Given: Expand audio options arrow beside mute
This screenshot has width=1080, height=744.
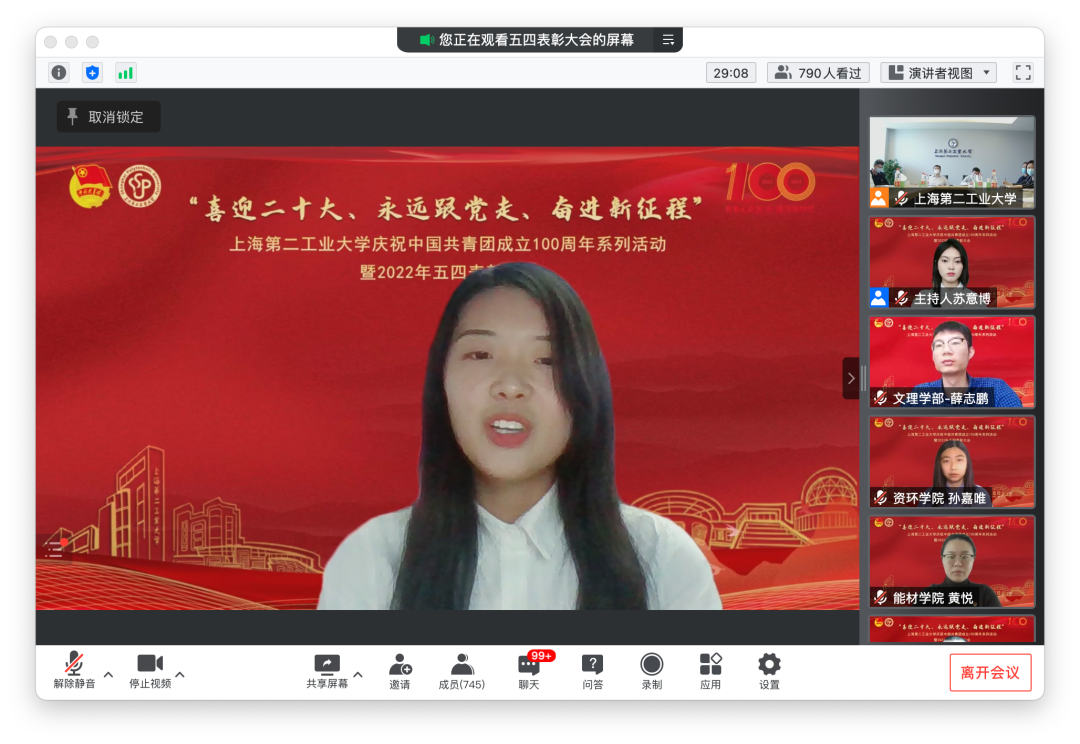Looking at the screenshot, I should pyautogui.click(x=108, y=674).
